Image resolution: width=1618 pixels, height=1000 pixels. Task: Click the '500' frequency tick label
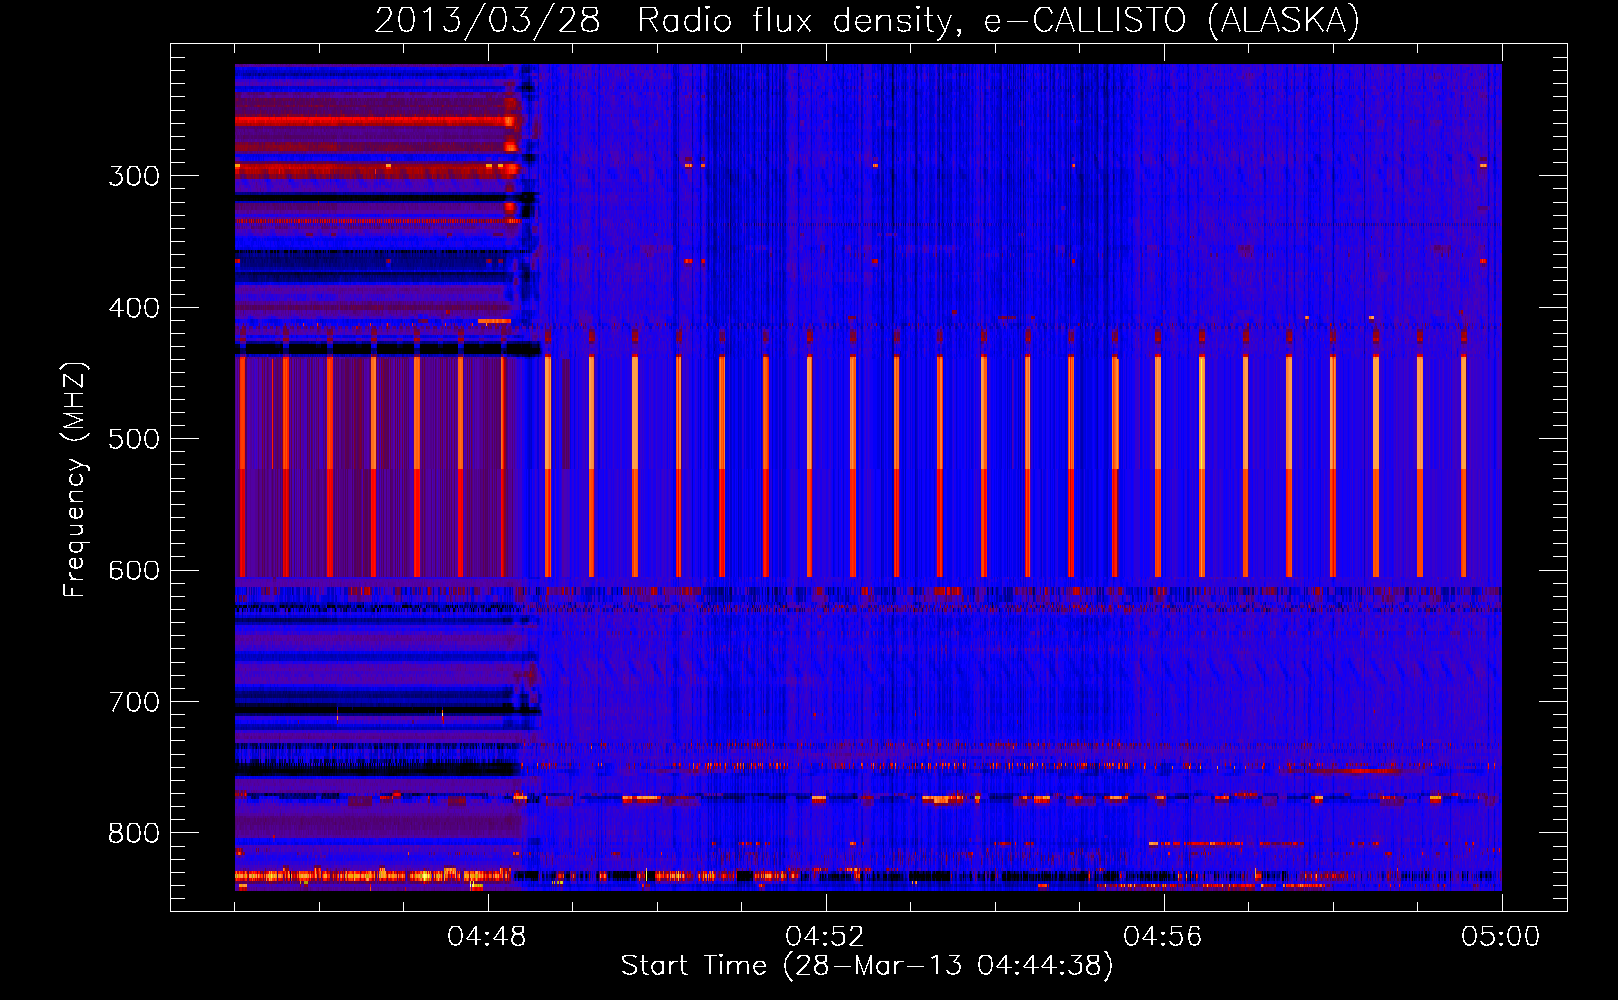point(134,439)
